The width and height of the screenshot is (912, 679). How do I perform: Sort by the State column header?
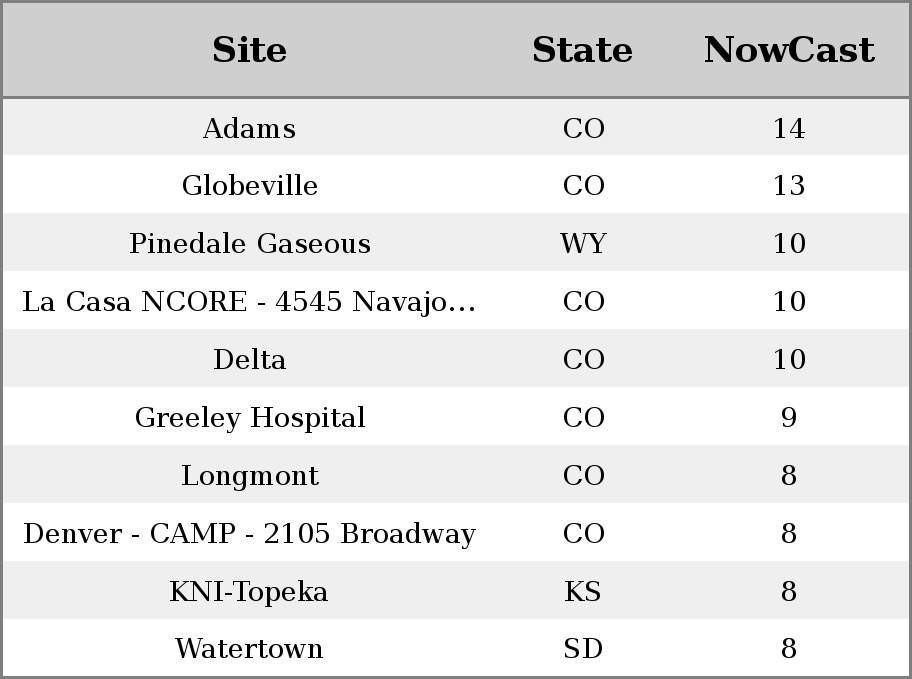pos(582,50)
